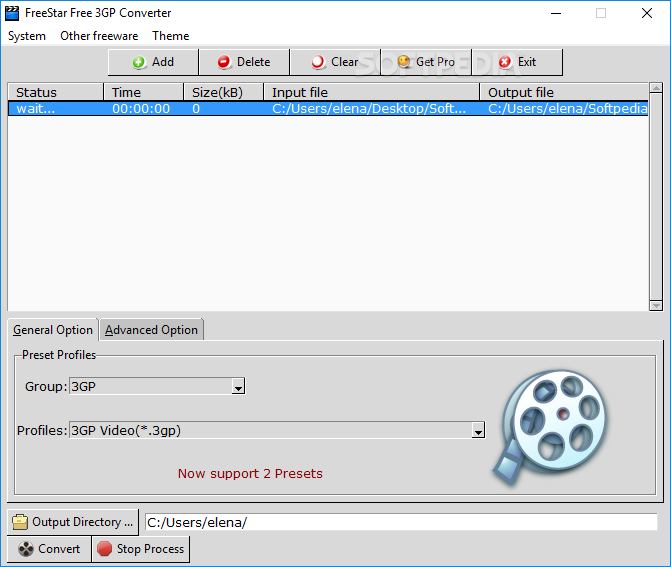Click the Input file column header
The image size is (671, 567).
[371, 92]
